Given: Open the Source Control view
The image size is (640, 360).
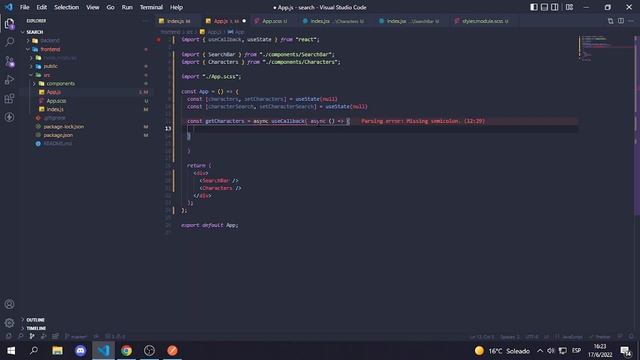Looking at the screenshot, I should click(x=9, y=62).
